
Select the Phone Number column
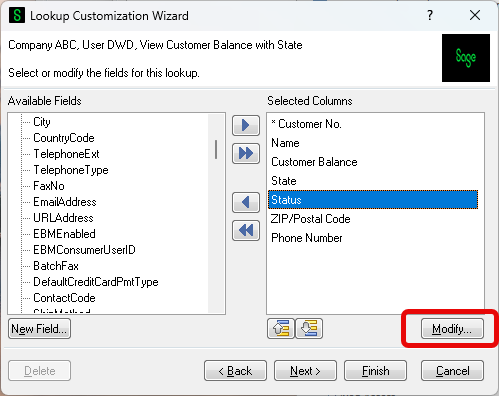point(373,238)
